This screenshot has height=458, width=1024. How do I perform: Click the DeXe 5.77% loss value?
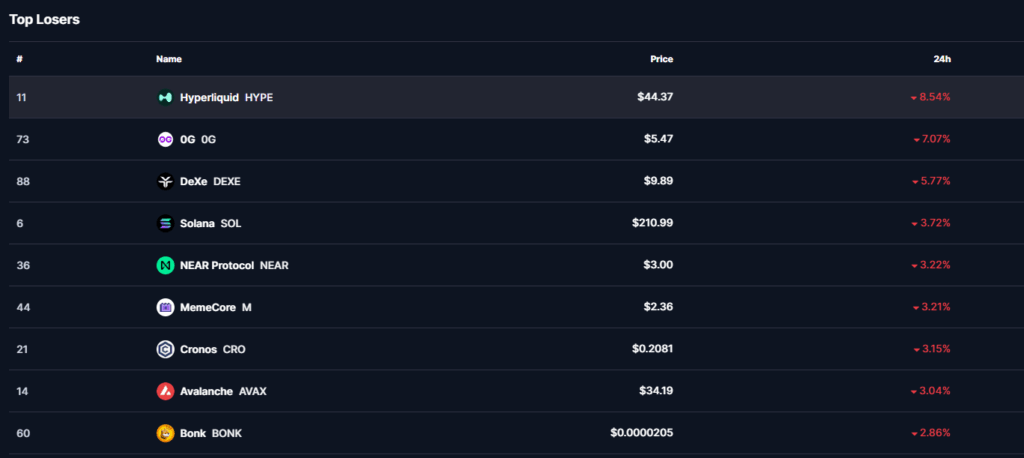pyautogui.click(x=931, y=181)
